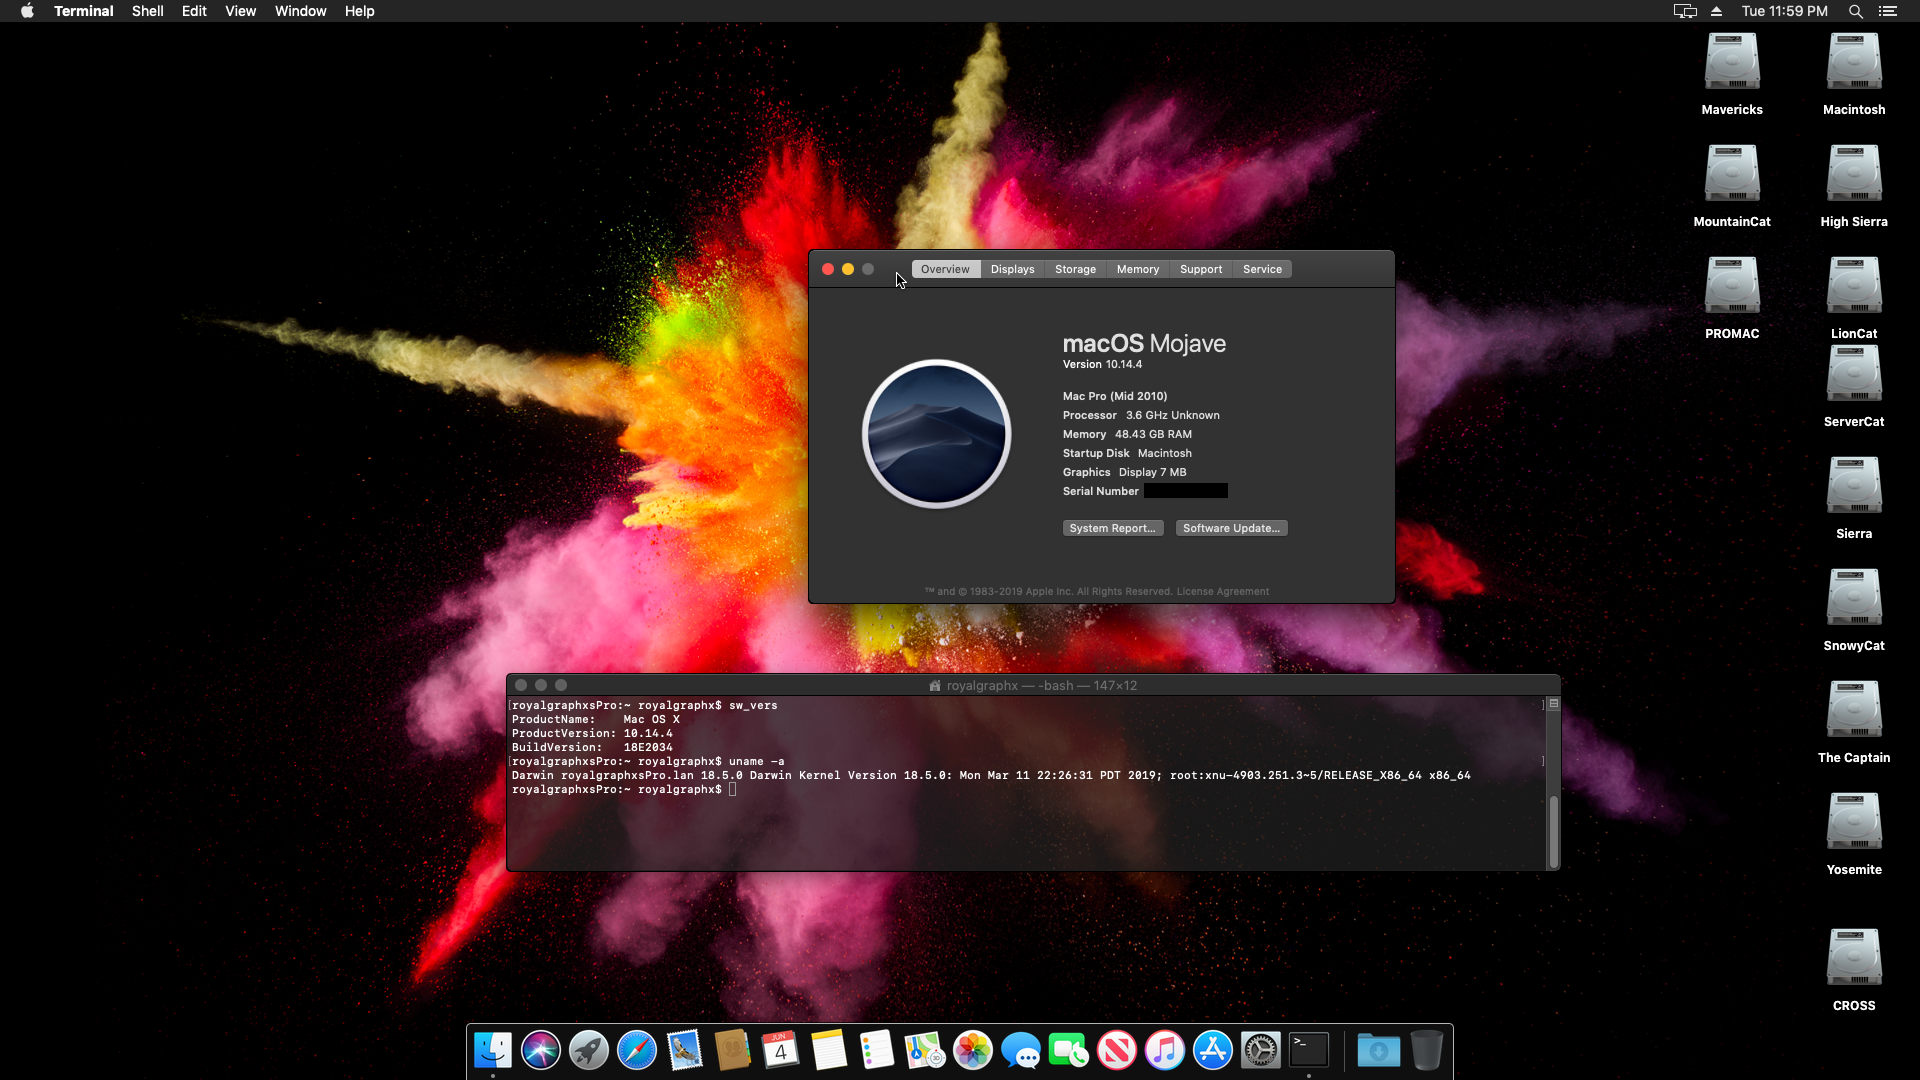
Task: Click the Terminal title bar home icon
Action: (935, 685)
